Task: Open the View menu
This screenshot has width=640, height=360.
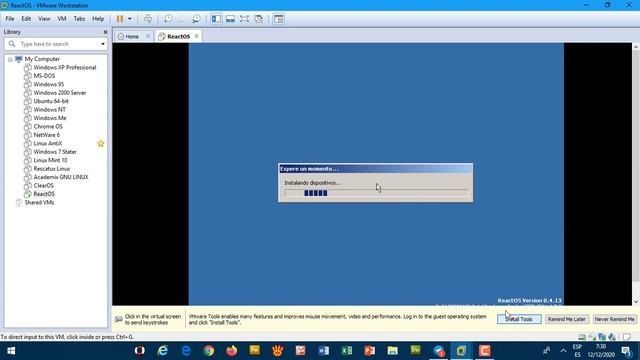Action: [x=44, y=19]
